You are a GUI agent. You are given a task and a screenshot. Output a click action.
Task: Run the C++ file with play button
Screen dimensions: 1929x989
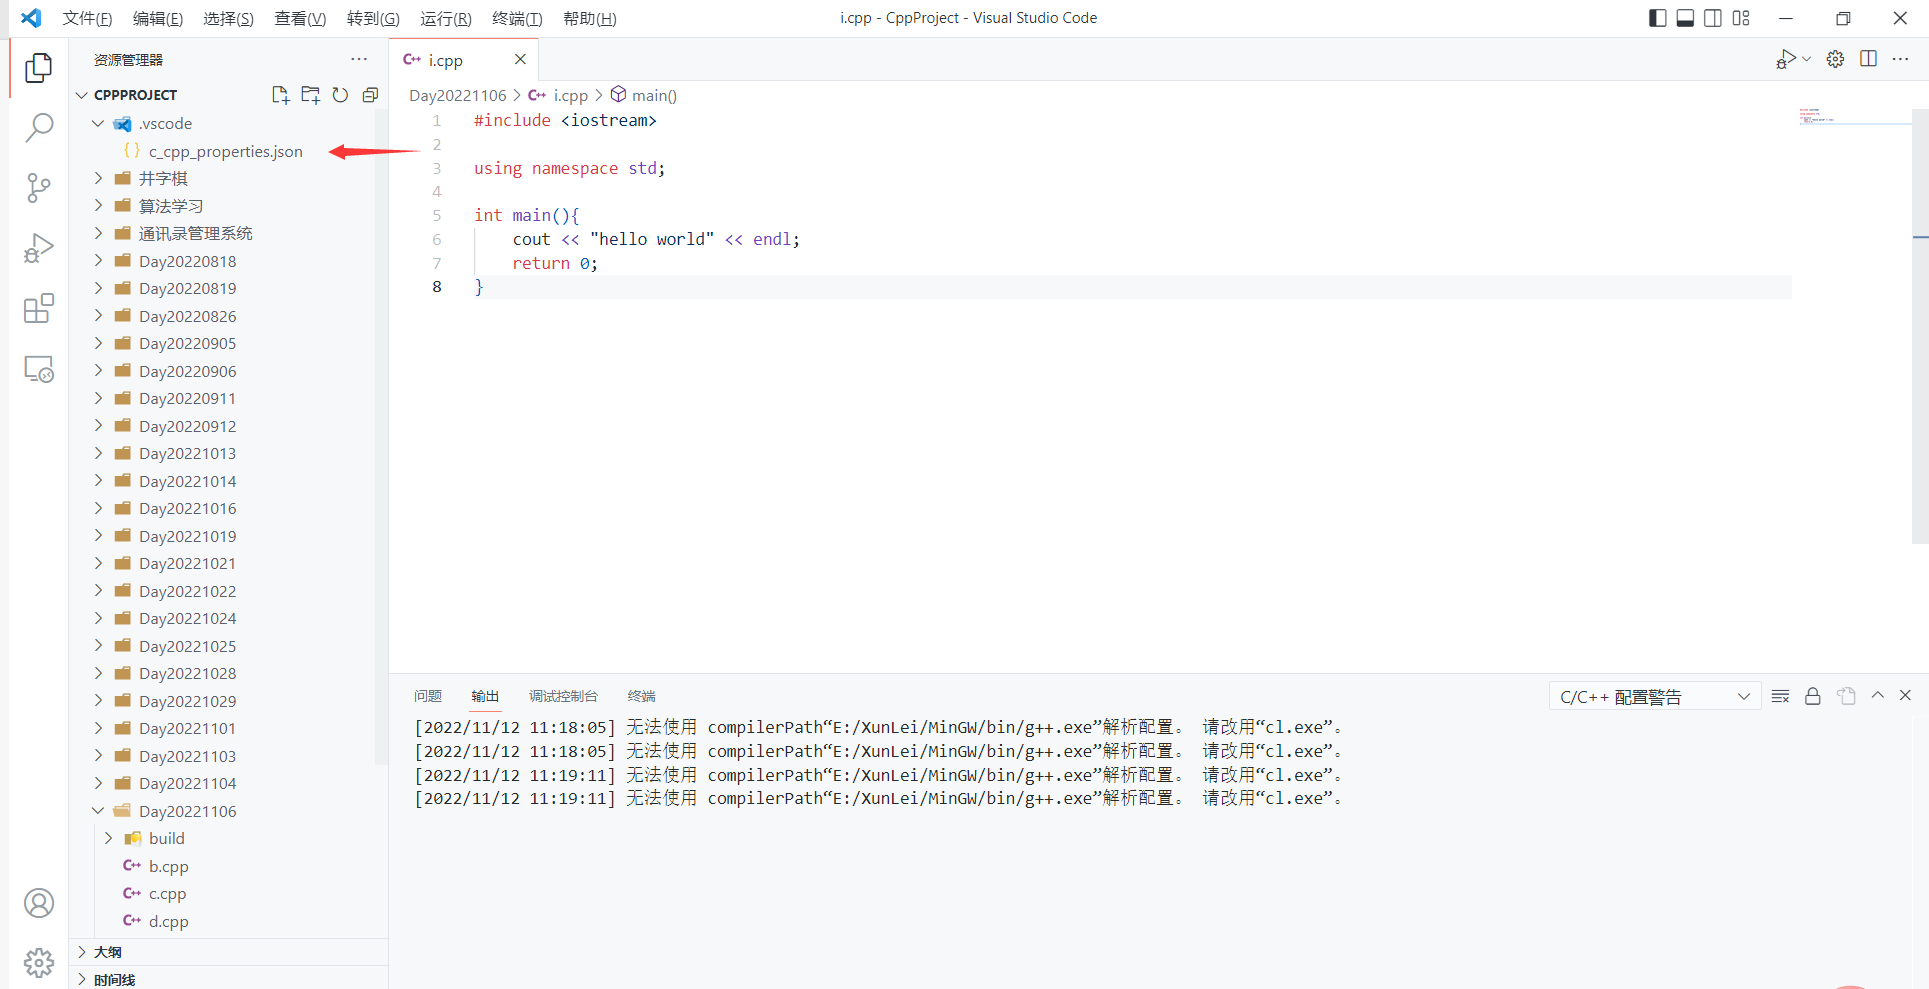point(1785,60)
